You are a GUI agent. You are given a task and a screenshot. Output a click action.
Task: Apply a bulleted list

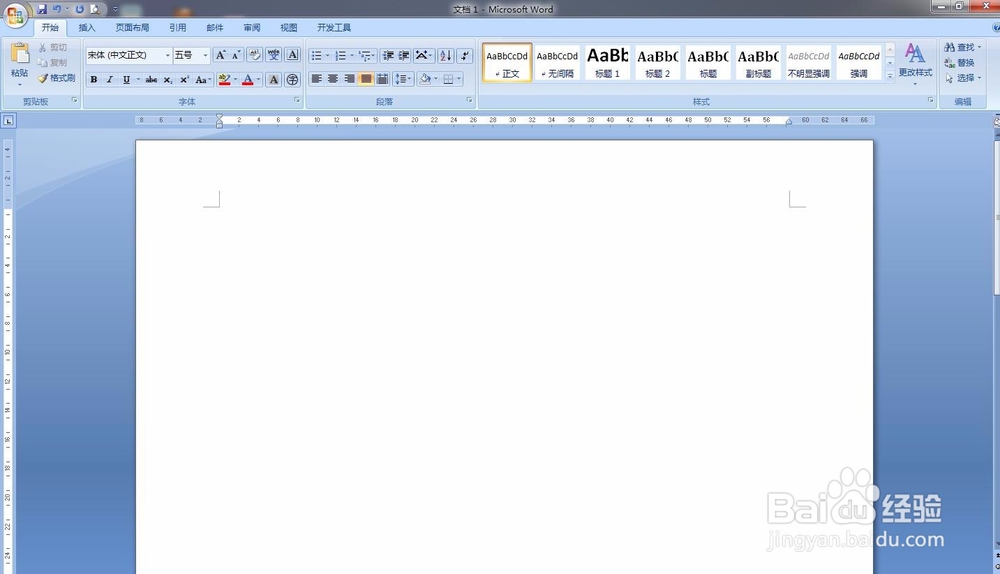316,55
